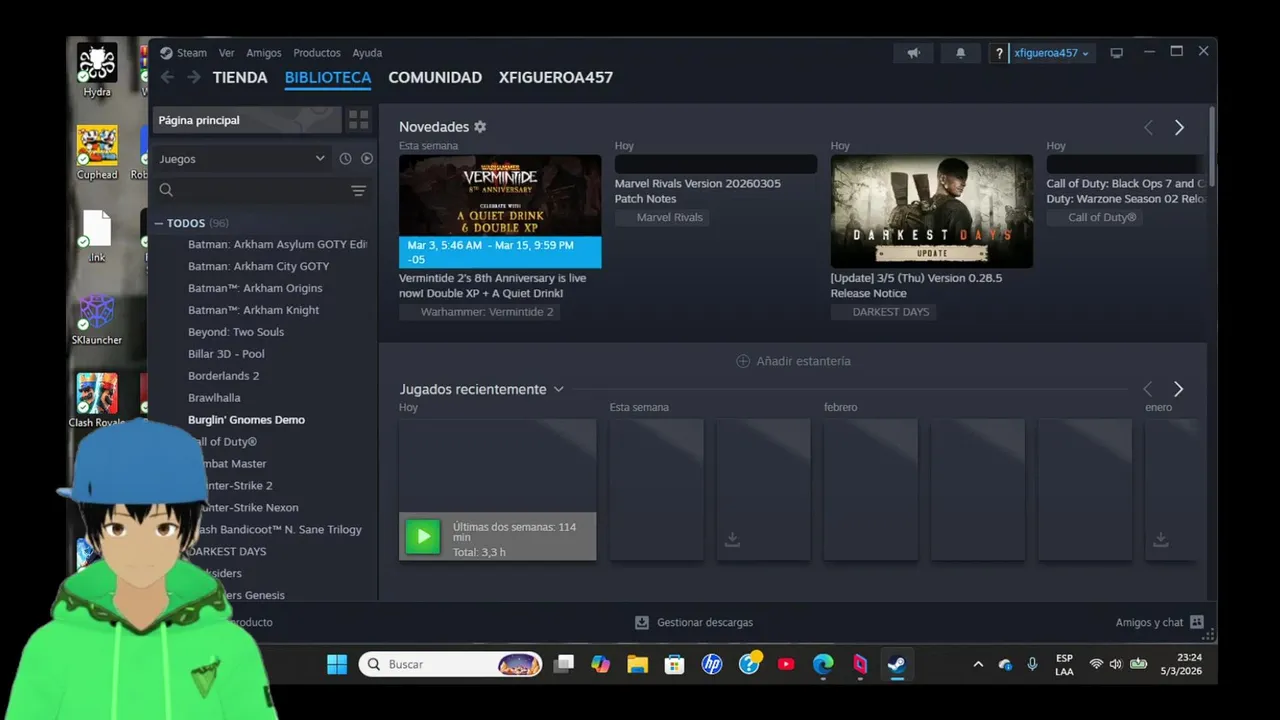
Task: Select Batman: Arkham City GOTY
Action: [259, 266]
